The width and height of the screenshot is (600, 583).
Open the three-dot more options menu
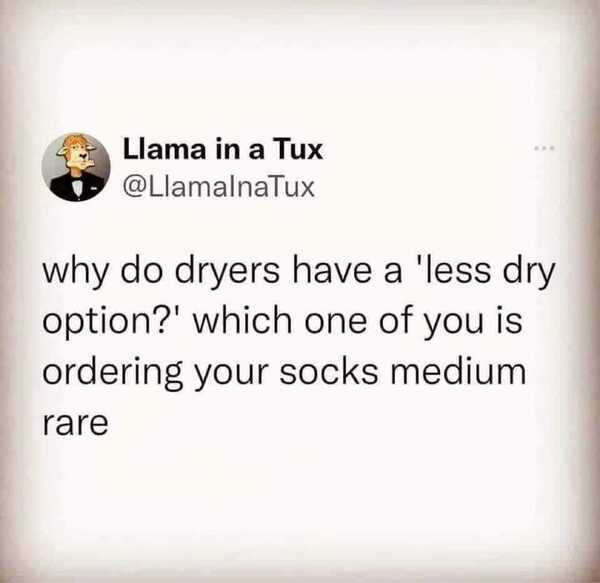545,147
